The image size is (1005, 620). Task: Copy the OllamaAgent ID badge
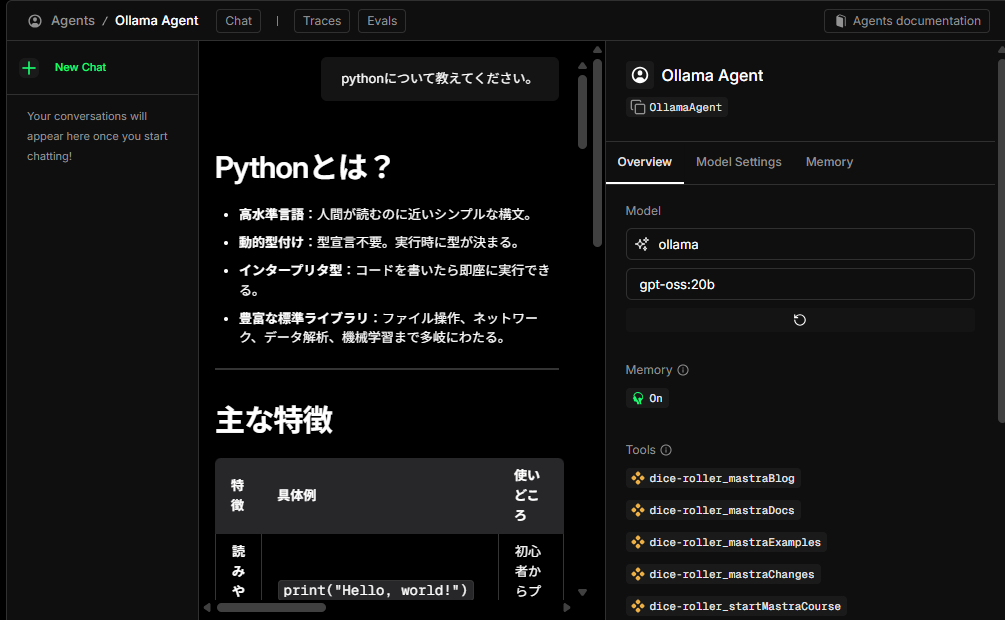pyautogui.click(x=640, y=107)
